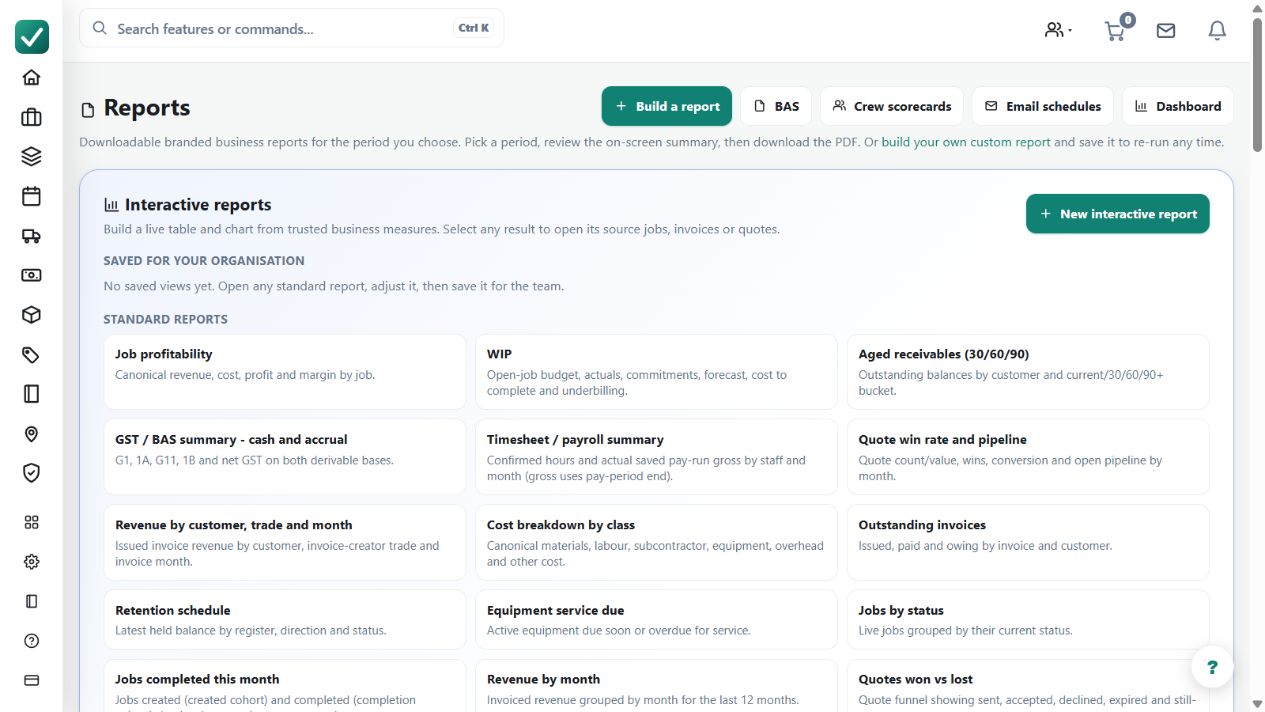
Task: Go to the Dashboard button
Action: (1178, 106)
